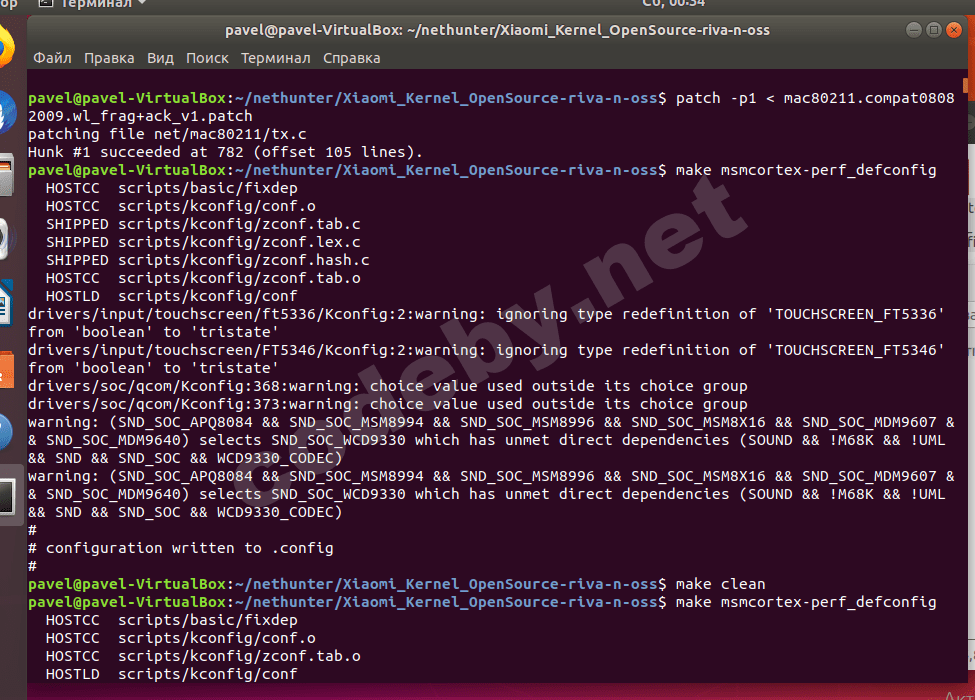Click 'TOUCHSCREEN_FT5336' in the warning
The image size is (975, 700).
(x=855, y=315)
